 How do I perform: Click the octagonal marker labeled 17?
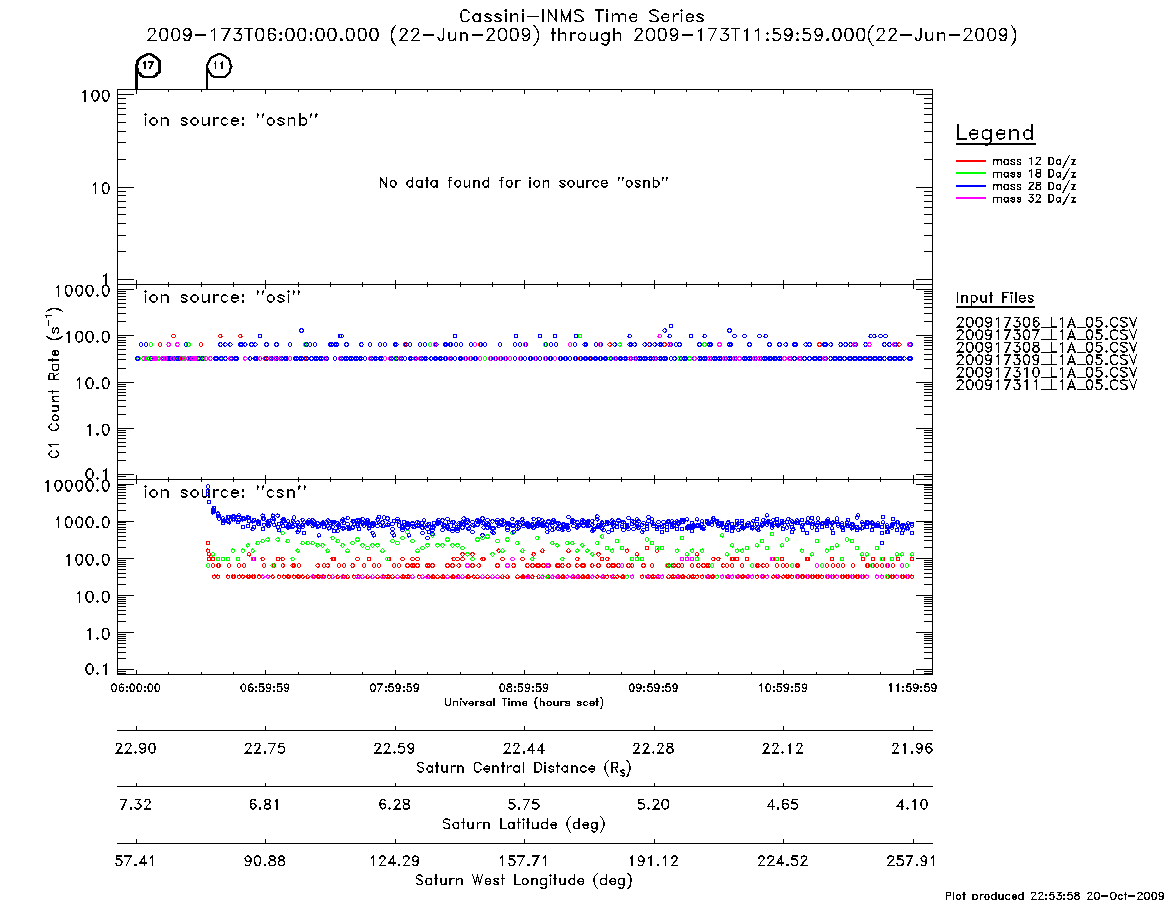pyautogui.click(x=149, y=66)
